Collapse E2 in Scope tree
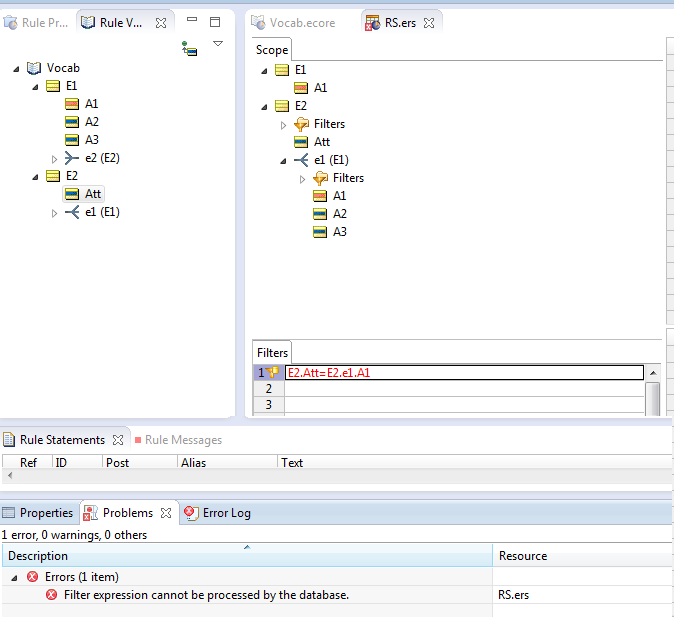Screen dimensions: 674x617 pyautogui.click(x=264, y=107)
